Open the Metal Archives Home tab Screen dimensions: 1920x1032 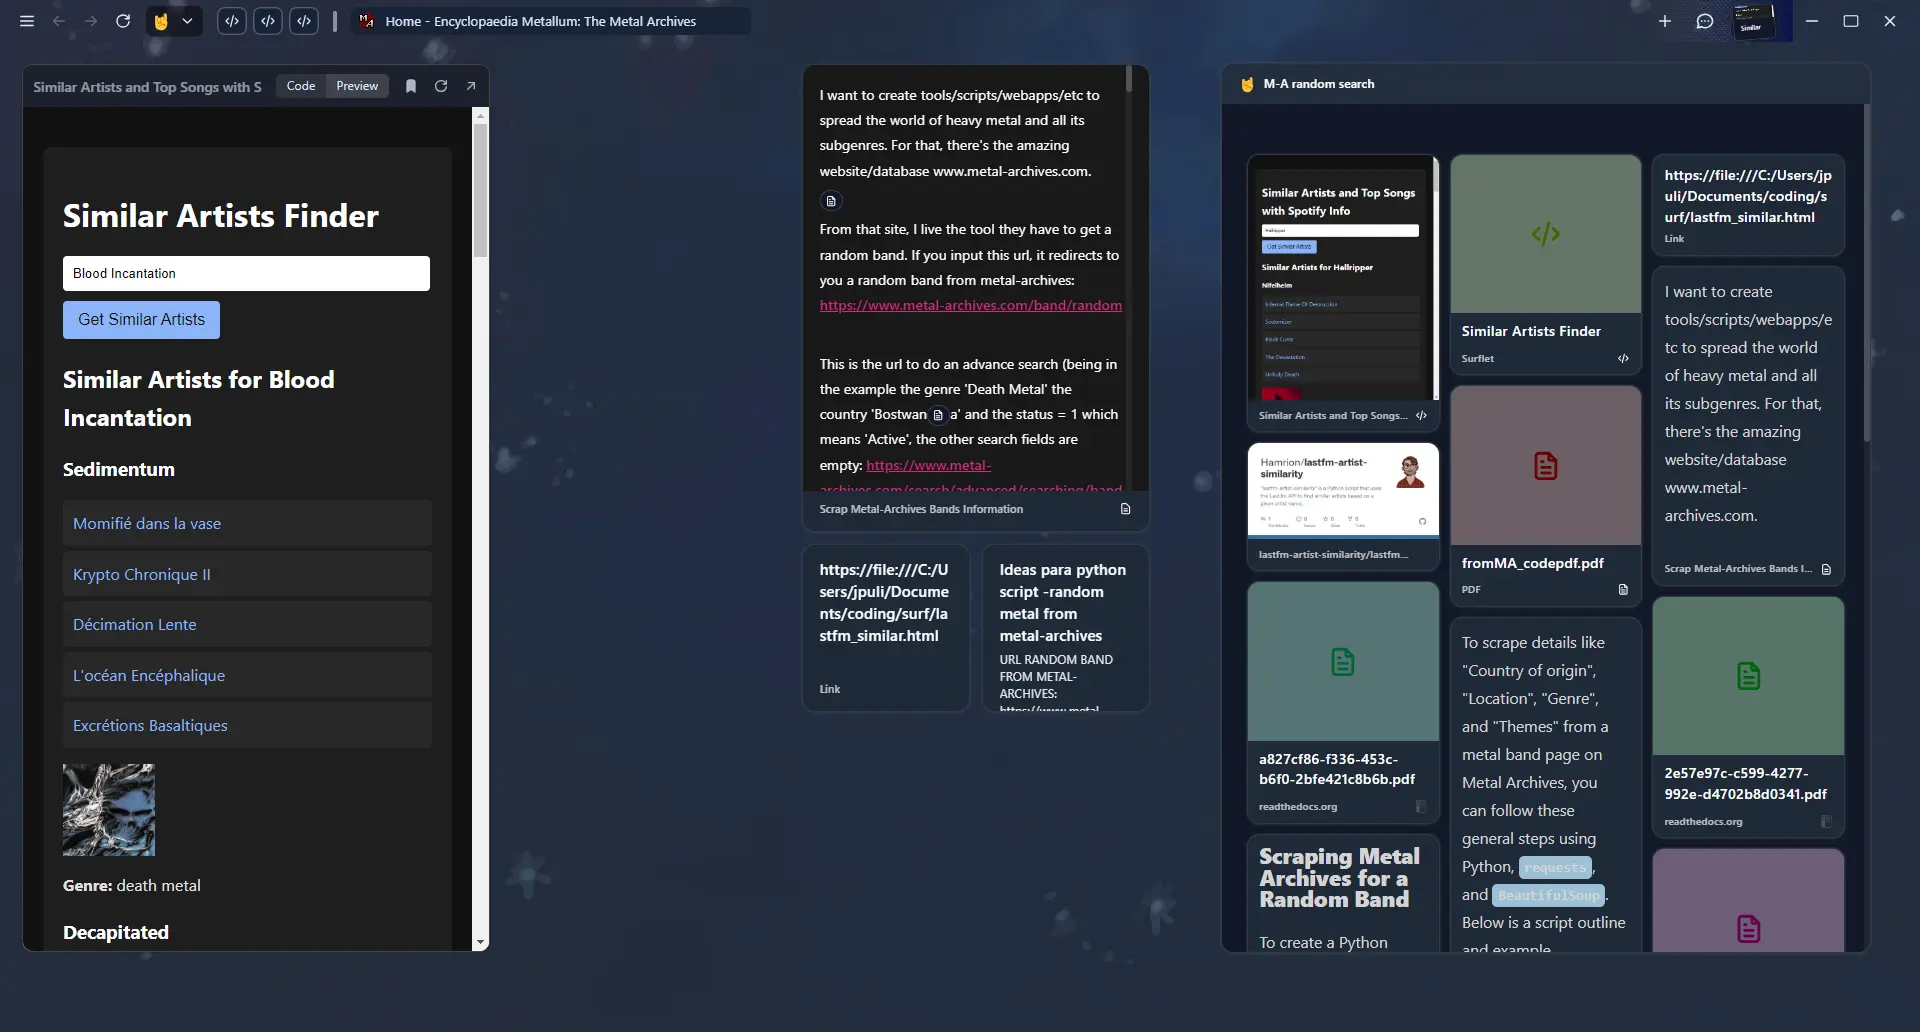tap(550, 21)
